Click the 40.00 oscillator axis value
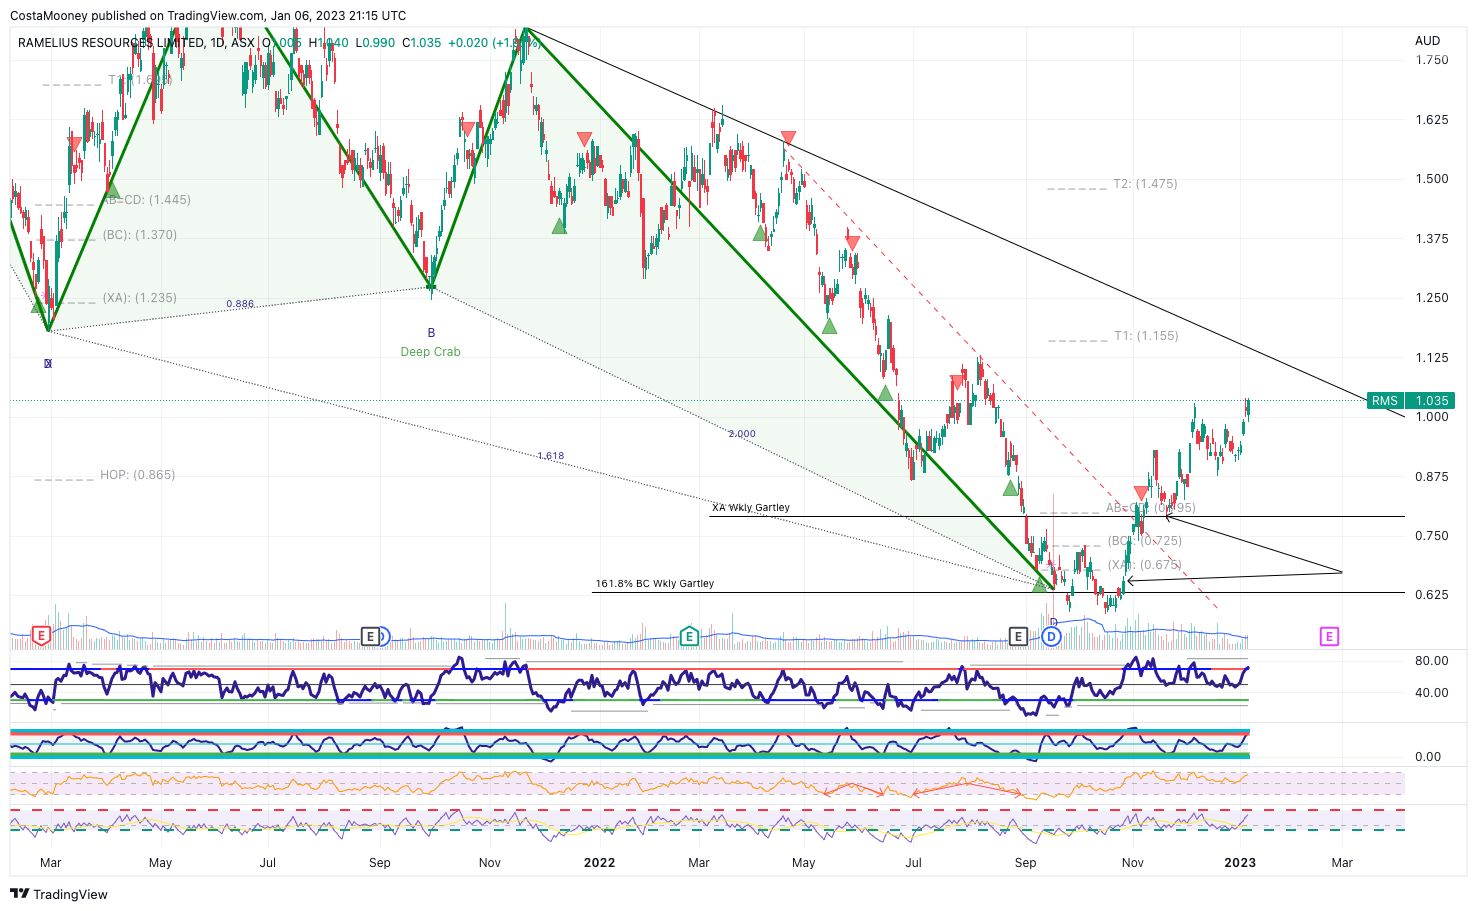Screen dimensions: 1477x911 coord(1431,693)
